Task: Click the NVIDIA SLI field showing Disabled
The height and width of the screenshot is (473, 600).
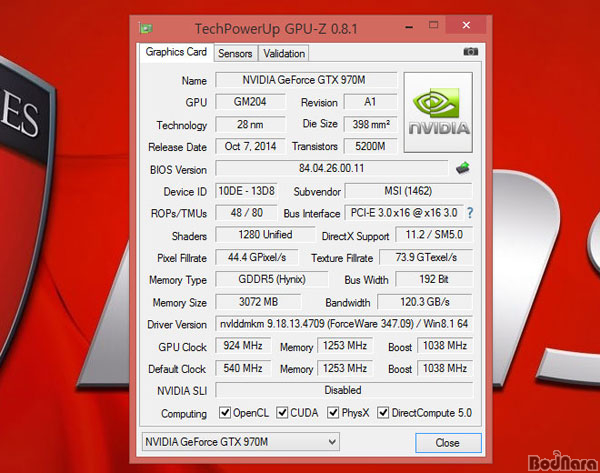Action: (x=344, y=390)
